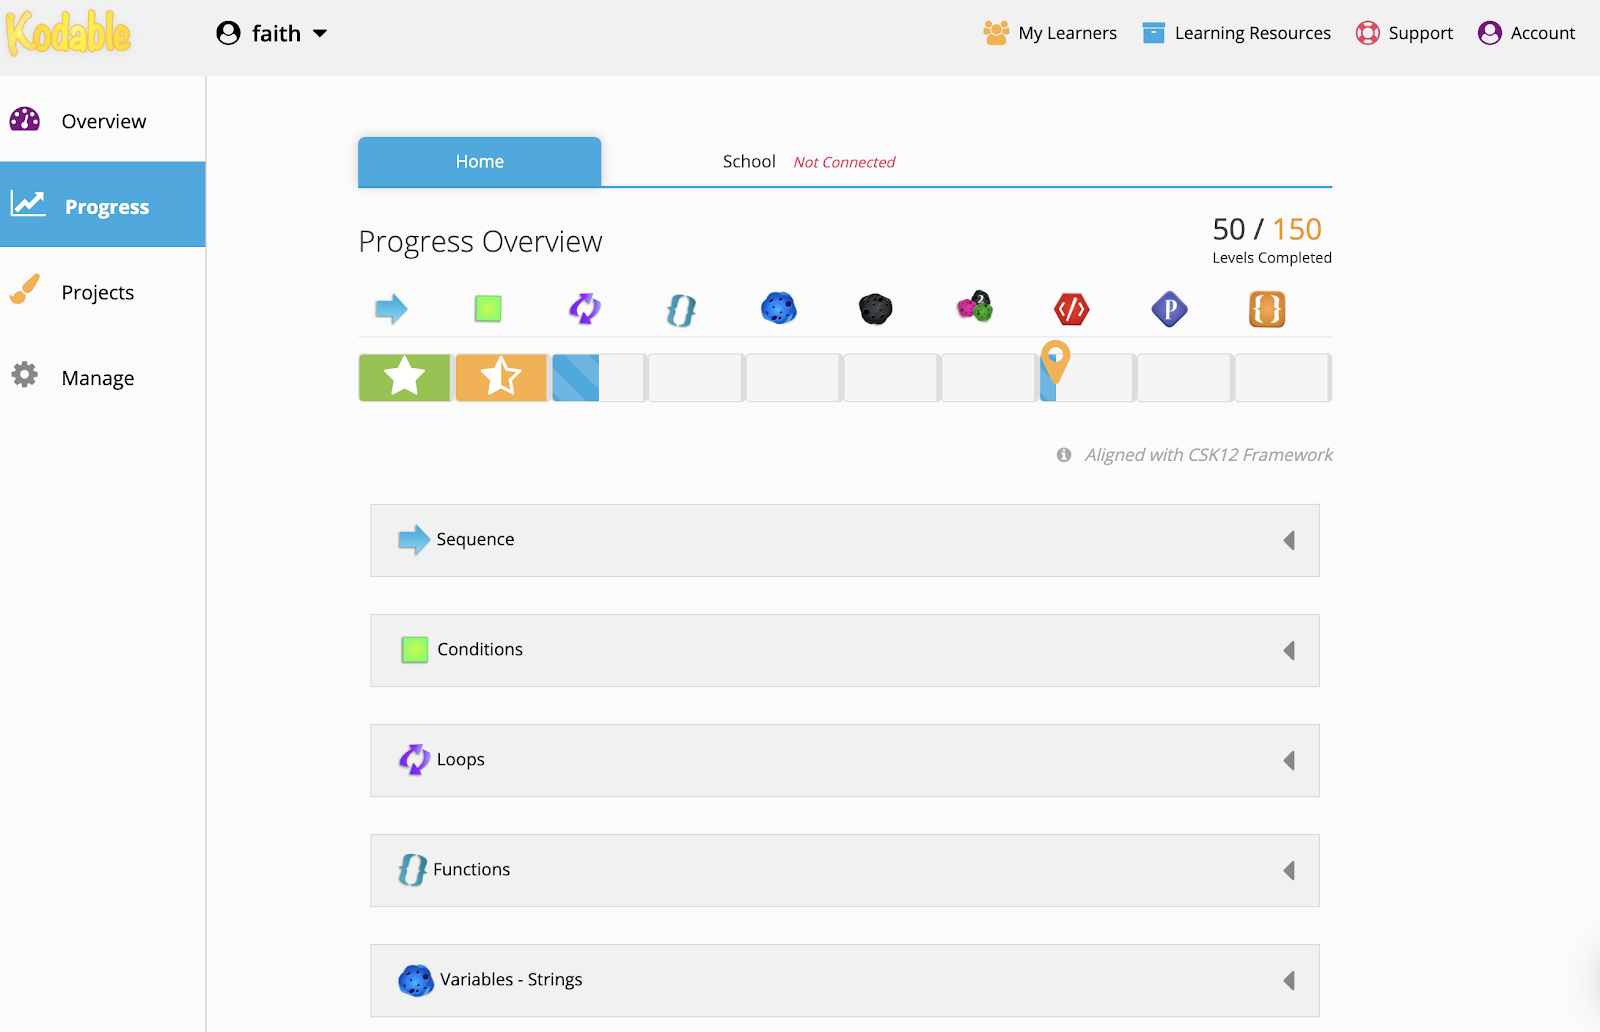Click the info icon beside CSK12 Framework
Viewport: 1600px width, 1032px height.
(1064, 455)
